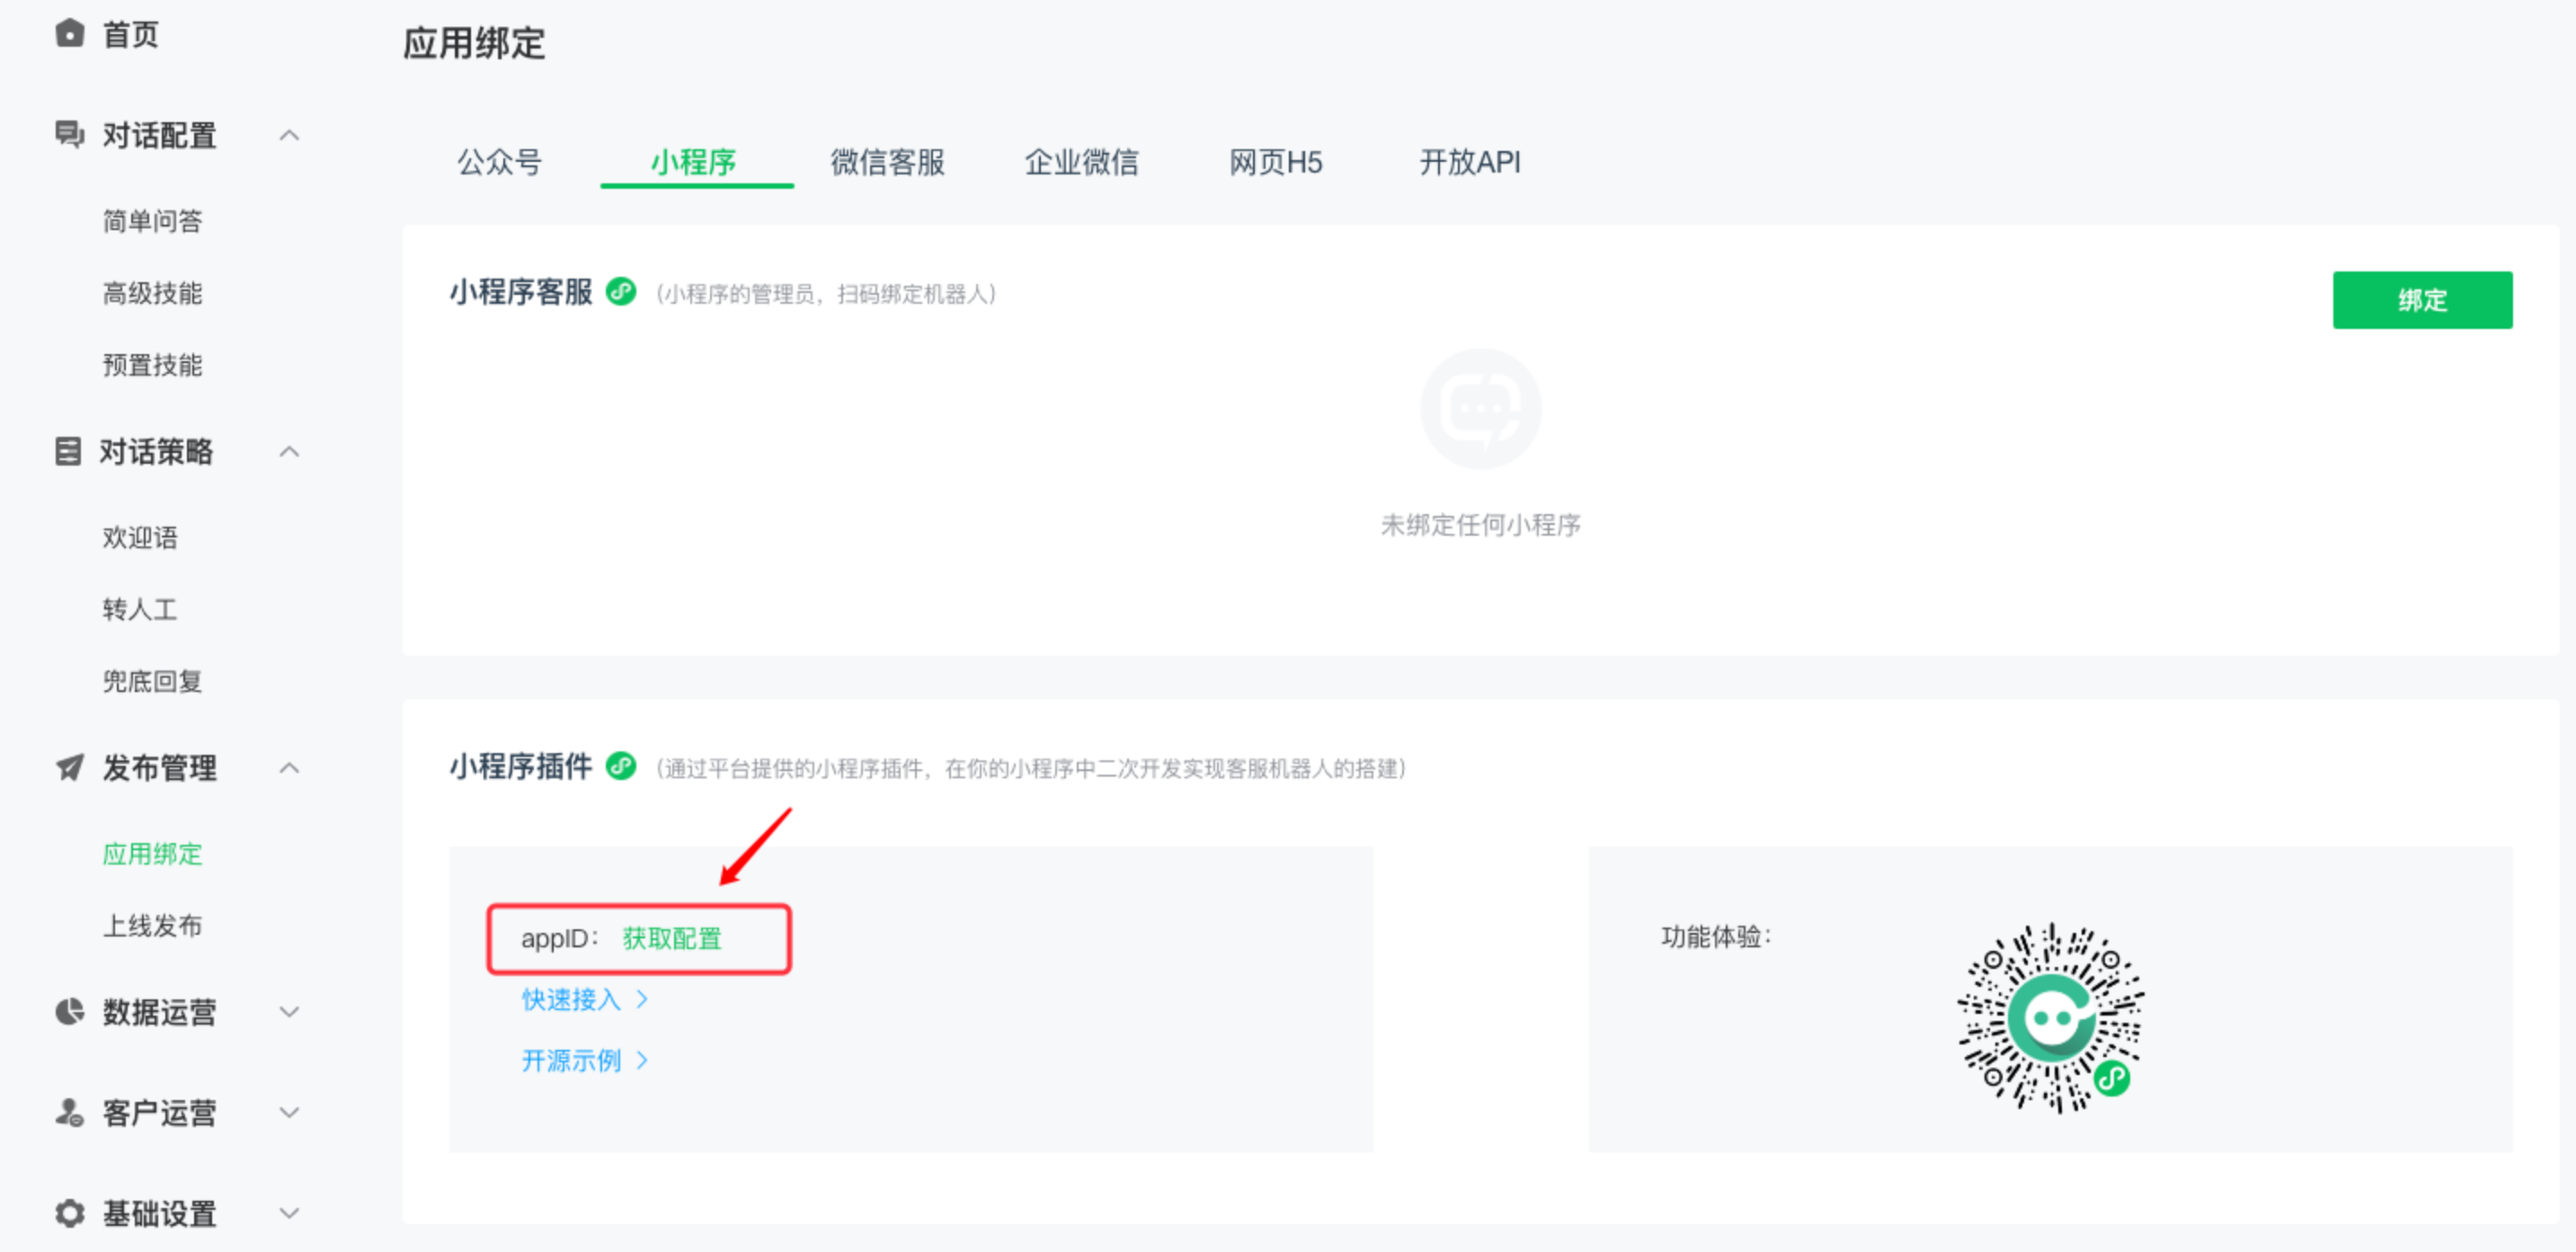This screenshot has height=1252, width=2576.
Task: Click the 获取配置 link next to appID
Action: pyautogui.click(x=672, y=938)
